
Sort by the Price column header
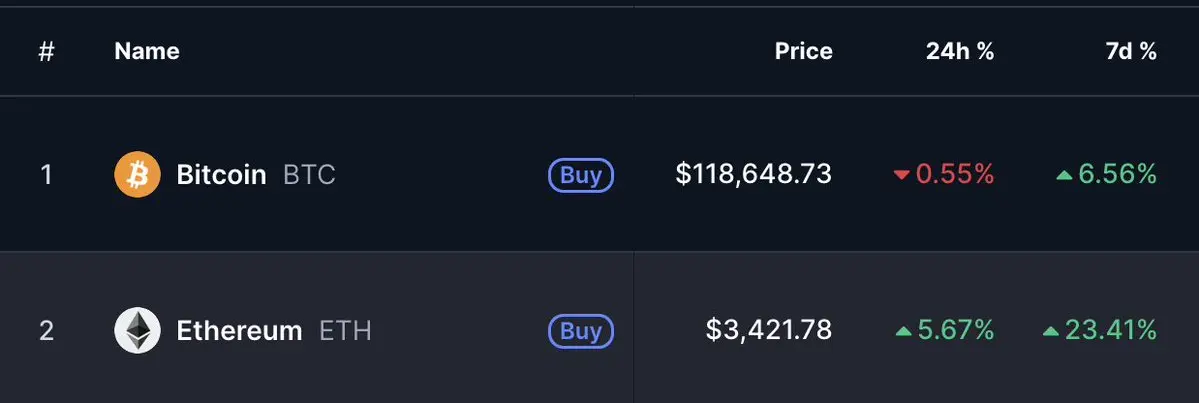804,51
